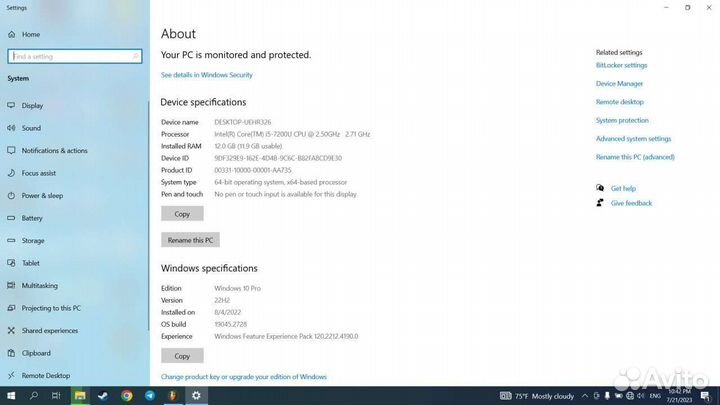This screenshot has height=405, width=720.
Task: Click Rename this PC (advanced) link
Action: tap(636, 157)
